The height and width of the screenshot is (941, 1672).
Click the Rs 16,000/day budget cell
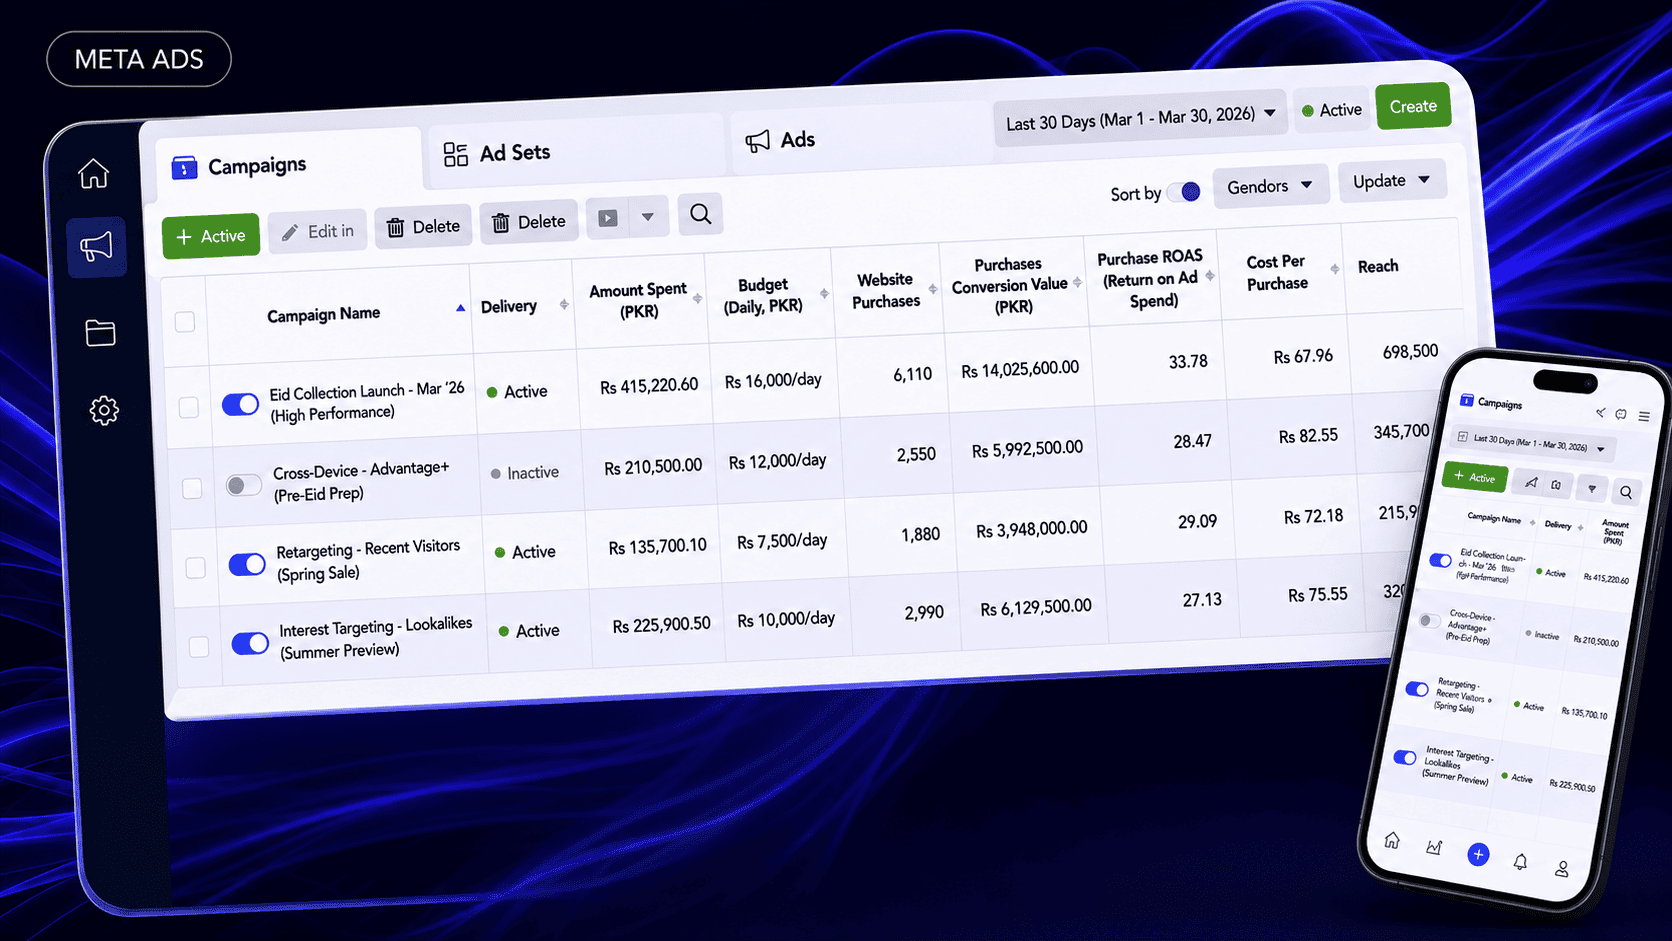[x=773, y=381]
